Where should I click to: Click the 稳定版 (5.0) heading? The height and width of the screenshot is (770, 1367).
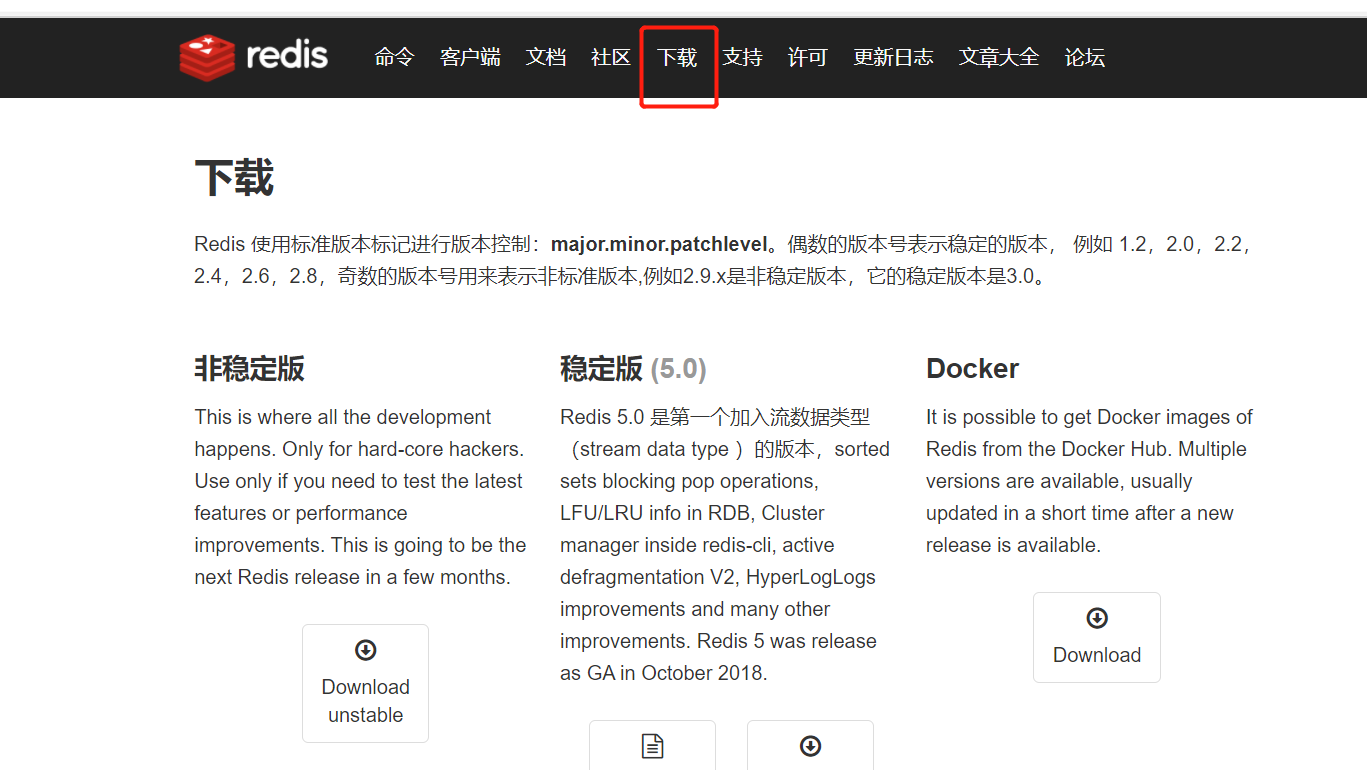[633, 369]
